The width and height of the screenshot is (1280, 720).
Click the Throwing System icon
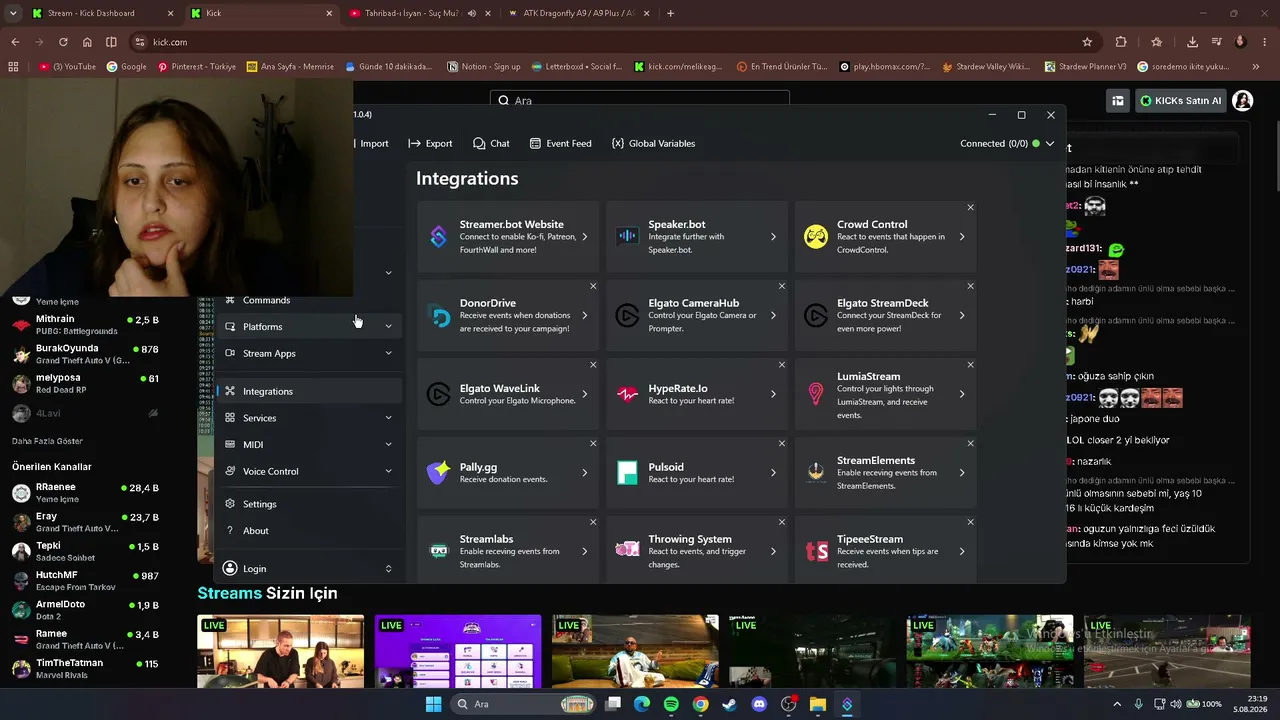pos(627,550)
